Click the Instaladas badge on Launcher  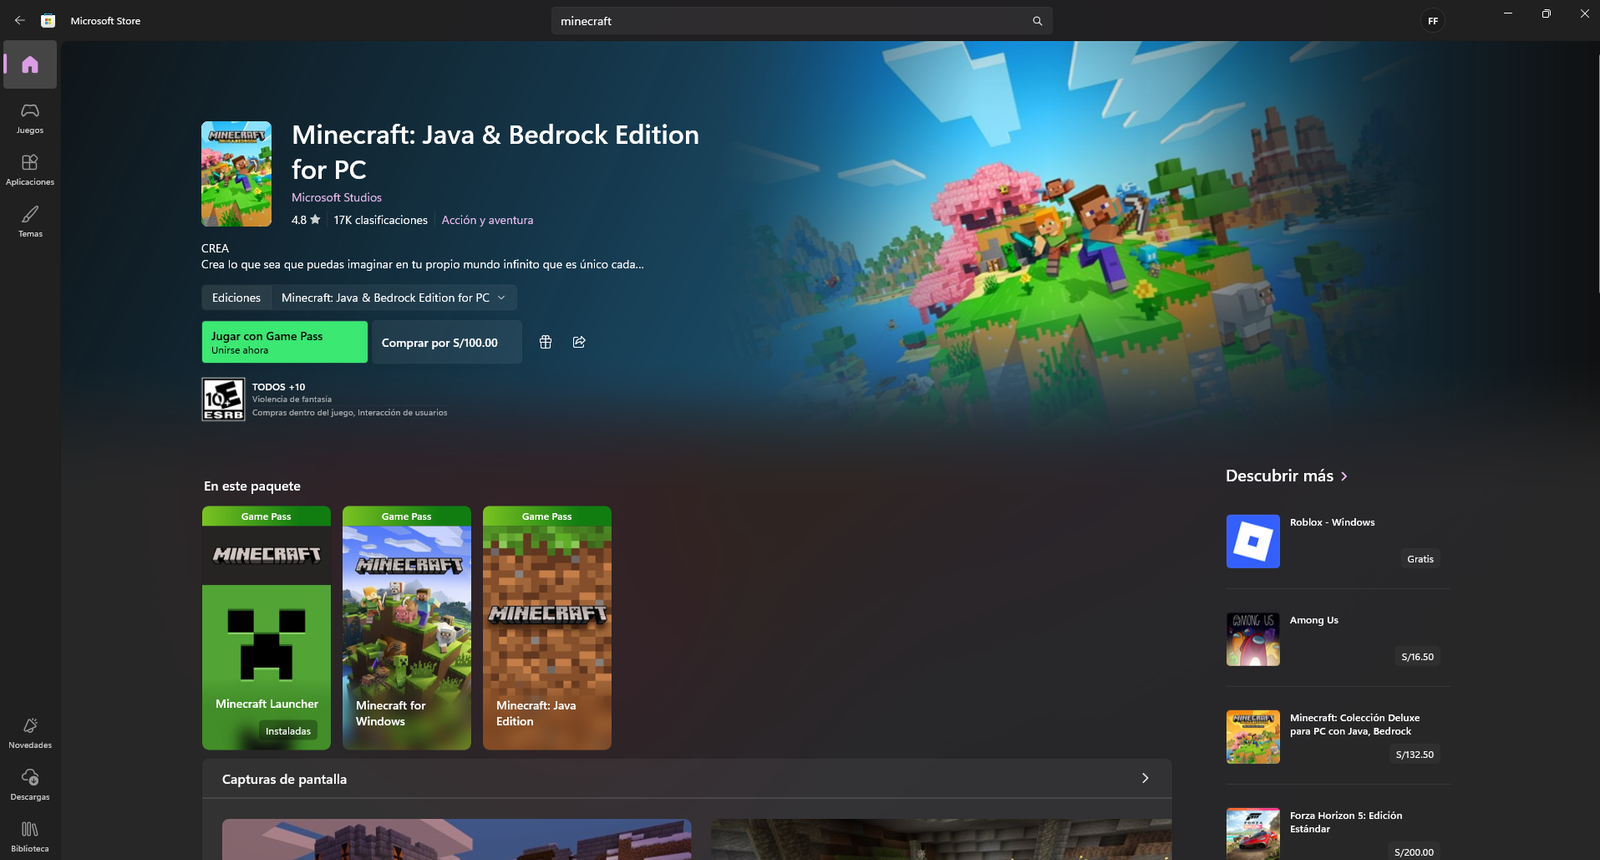[x=288, y=731]
